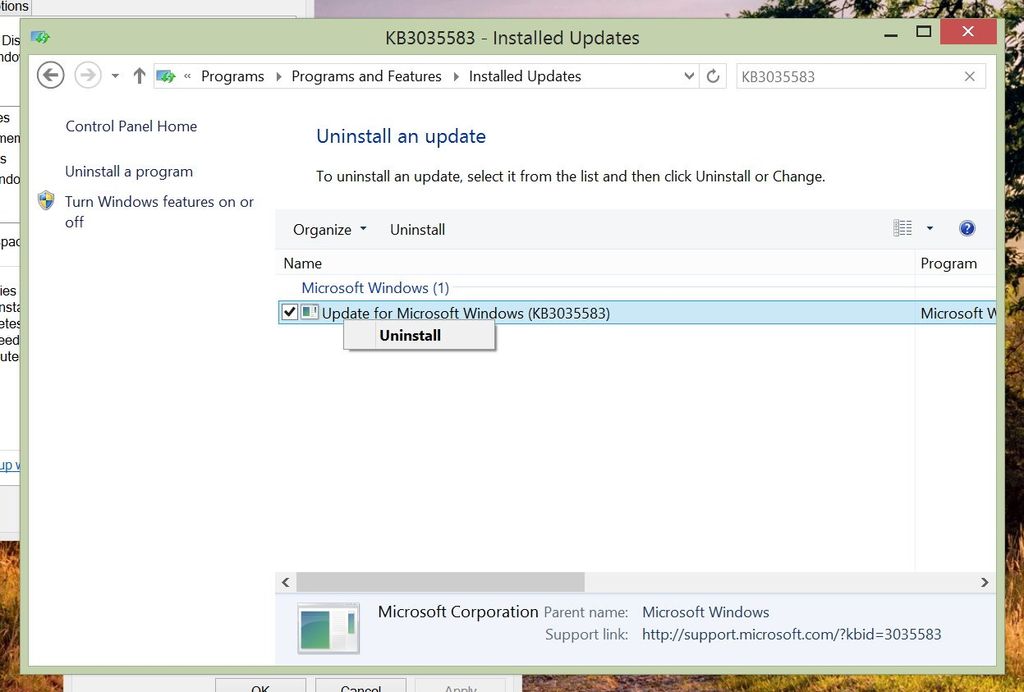Refresh the Installed Updates view
The image size is (1024, 692).
(x=713, y=75)
